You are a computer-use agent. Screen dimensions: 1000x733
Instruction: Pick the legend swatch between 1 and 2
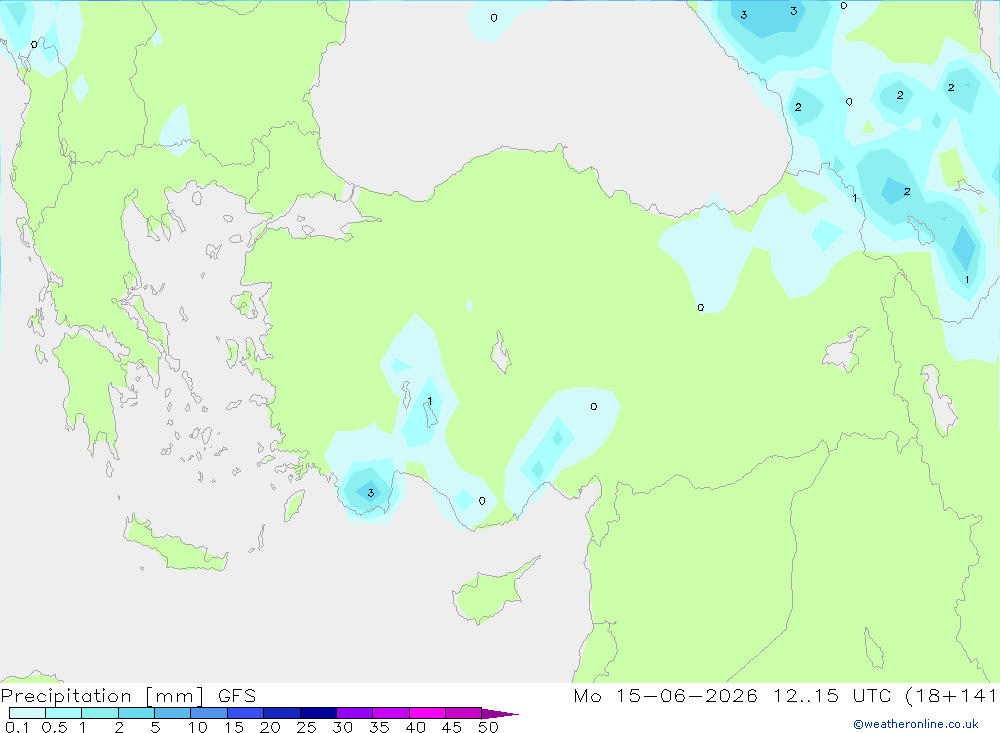100,713
